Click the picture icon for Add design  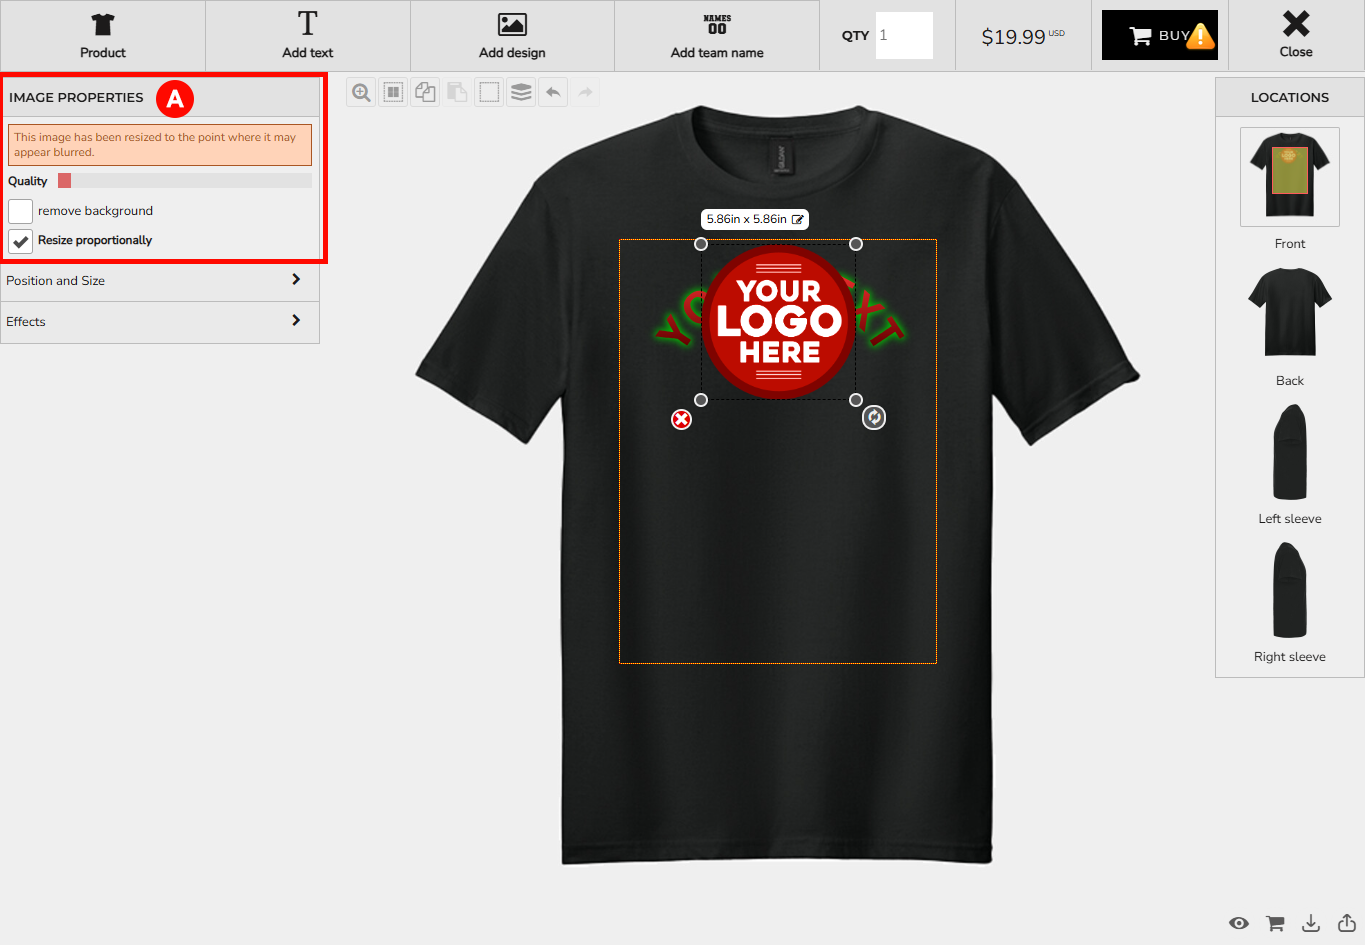tap(512, 24)
